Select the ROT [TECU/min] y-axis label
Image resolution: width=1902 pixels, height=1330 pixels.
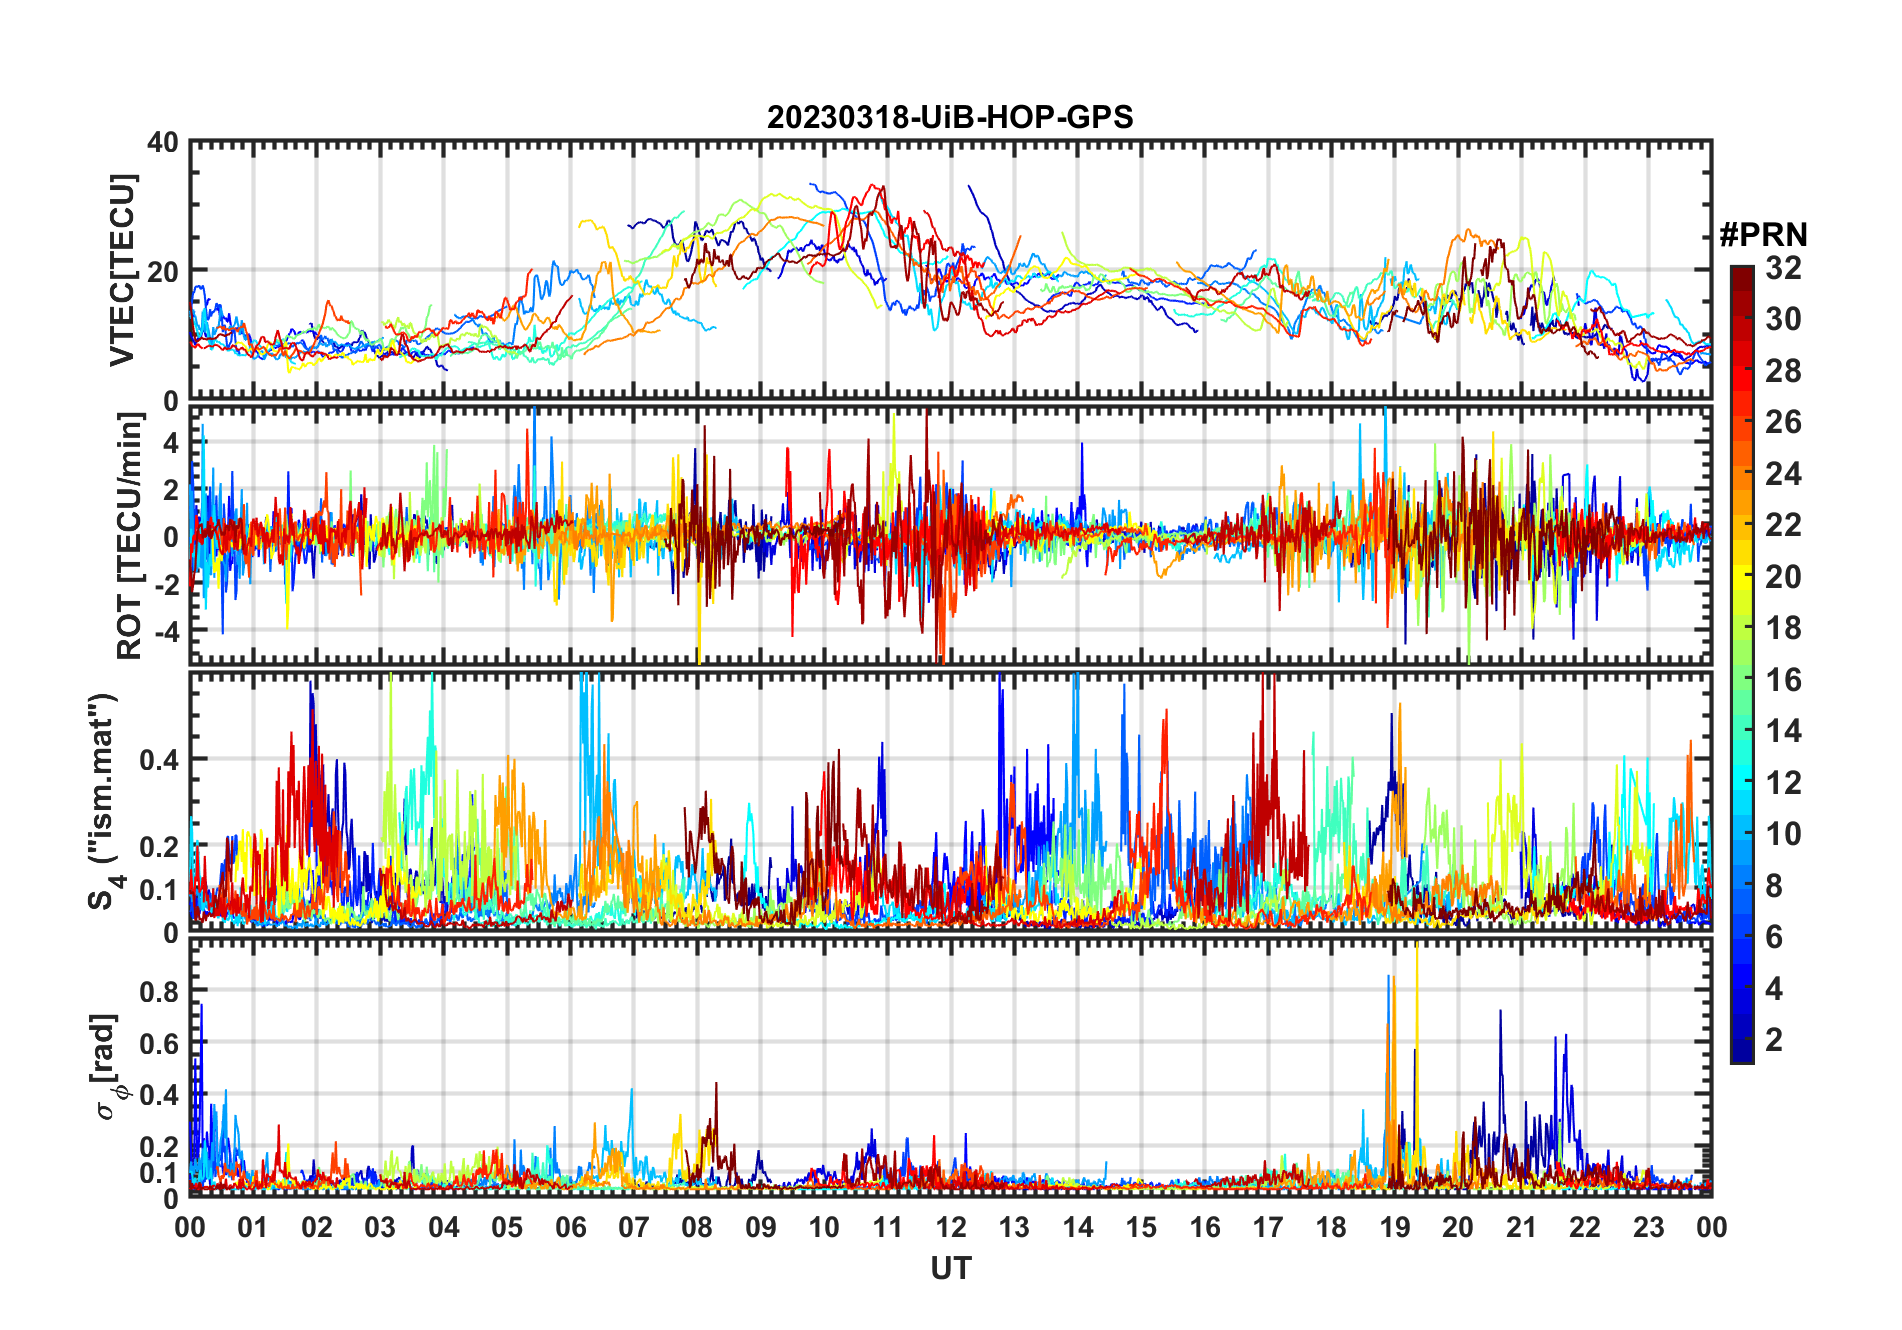(129, 536)
